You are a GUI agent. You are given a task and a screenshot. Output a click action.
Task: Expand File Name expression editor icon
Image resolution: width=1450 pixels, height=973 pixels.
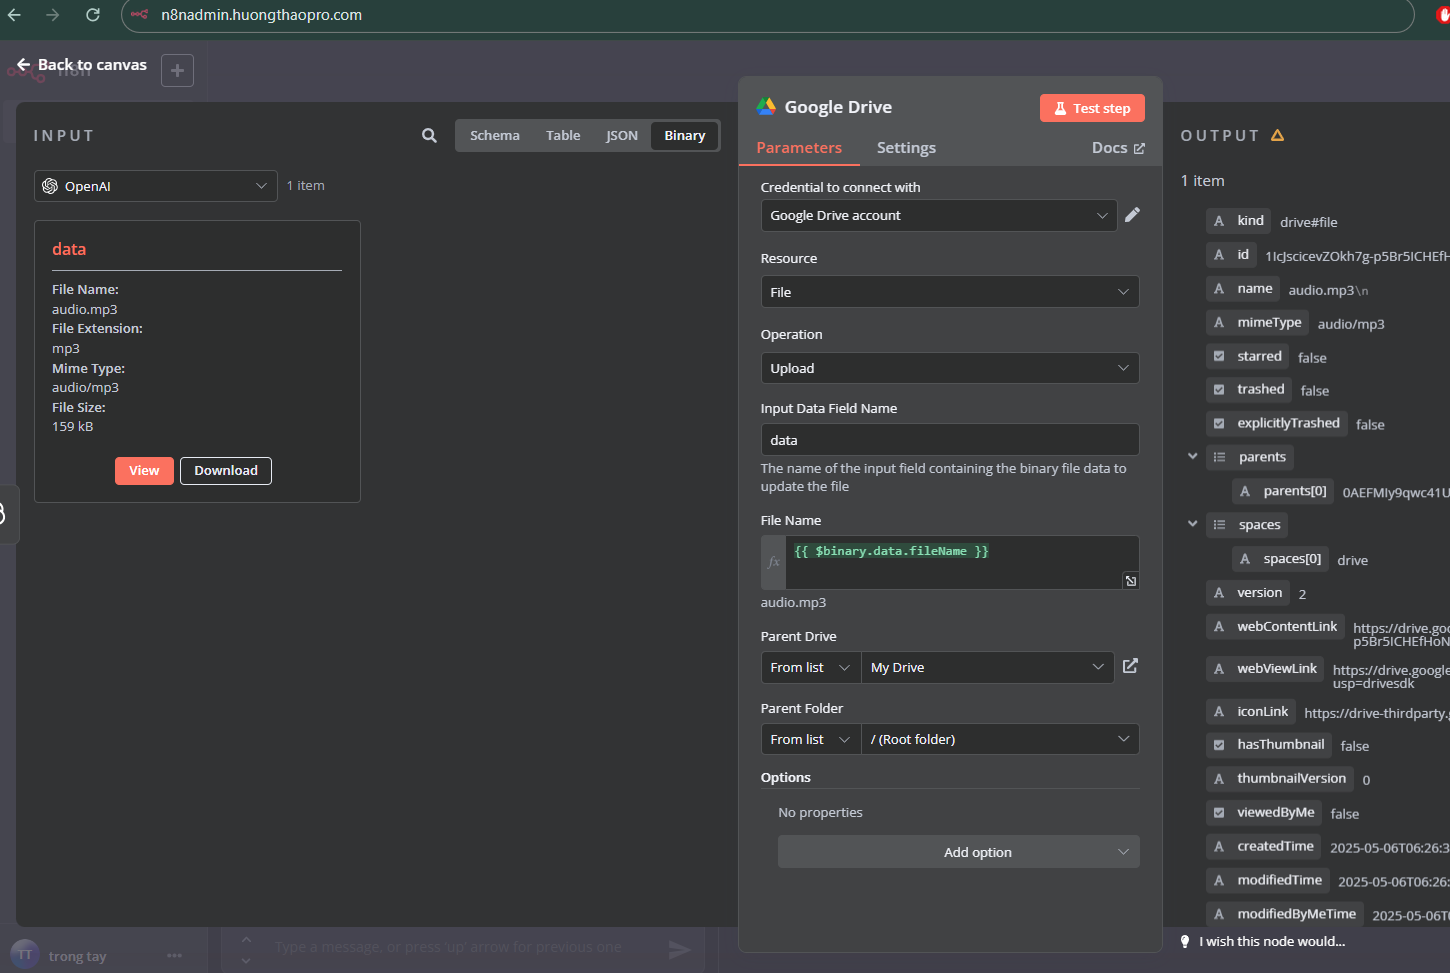[1130, 580]
